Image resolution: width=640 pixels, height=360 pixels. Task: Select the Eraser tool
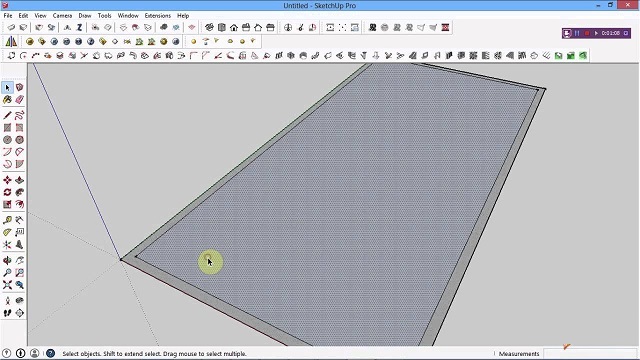point(19,100)
